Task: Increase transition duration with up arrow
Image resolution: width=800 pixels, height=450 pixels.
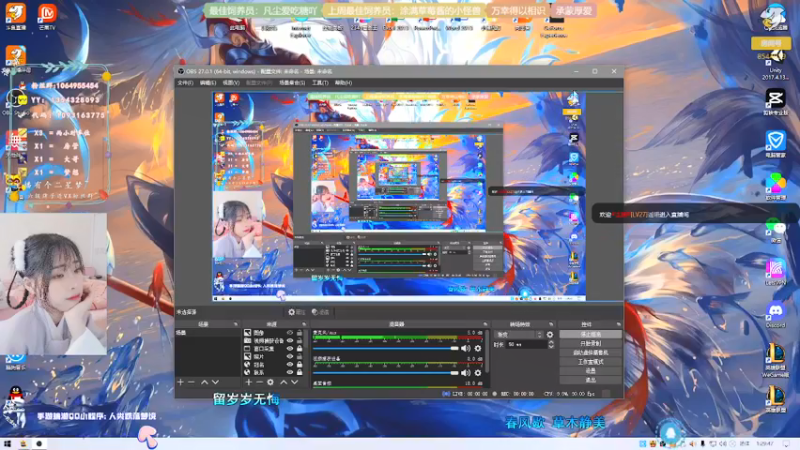Action: click(x=551, y=343)
